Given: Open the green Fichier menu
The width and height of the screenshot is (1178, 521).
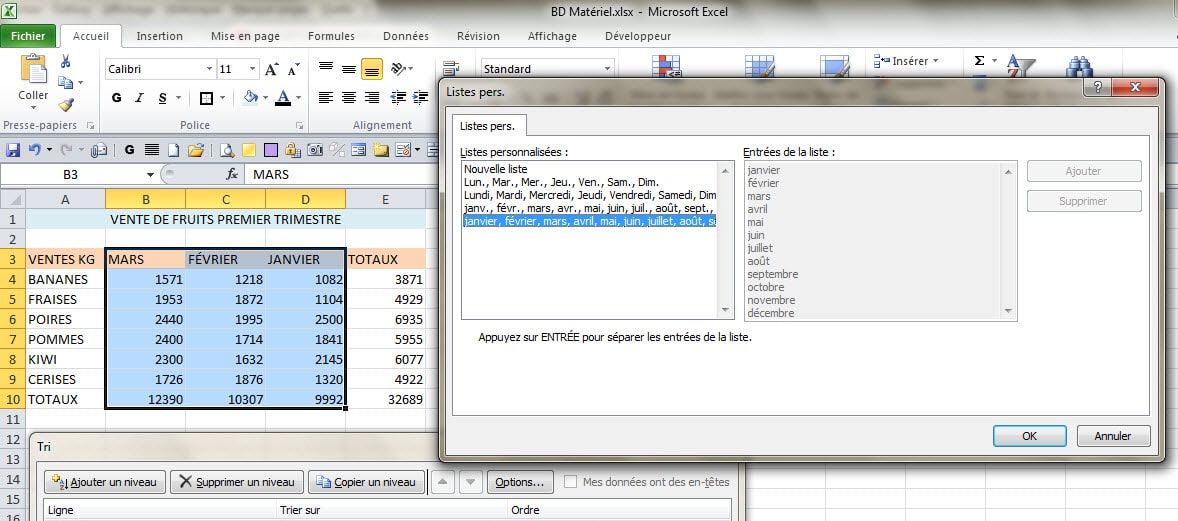Looking at the screenshot, I should pyautogui.click(x=29, y=36).
